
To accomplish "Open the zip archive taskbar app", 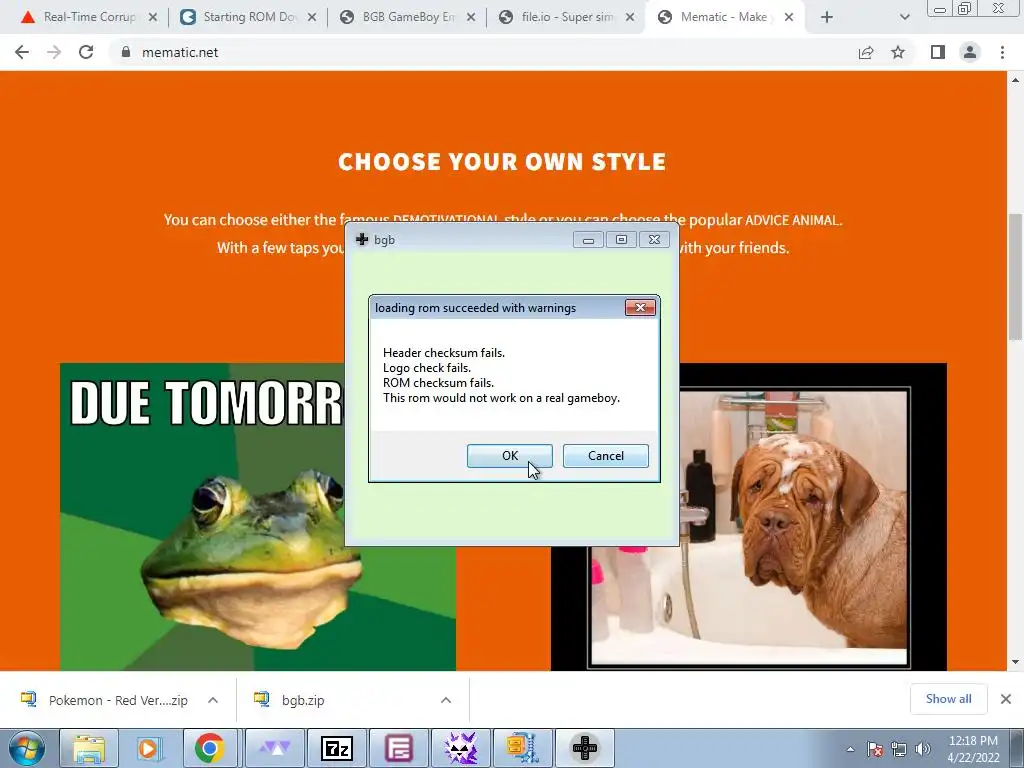I will 522,748.
